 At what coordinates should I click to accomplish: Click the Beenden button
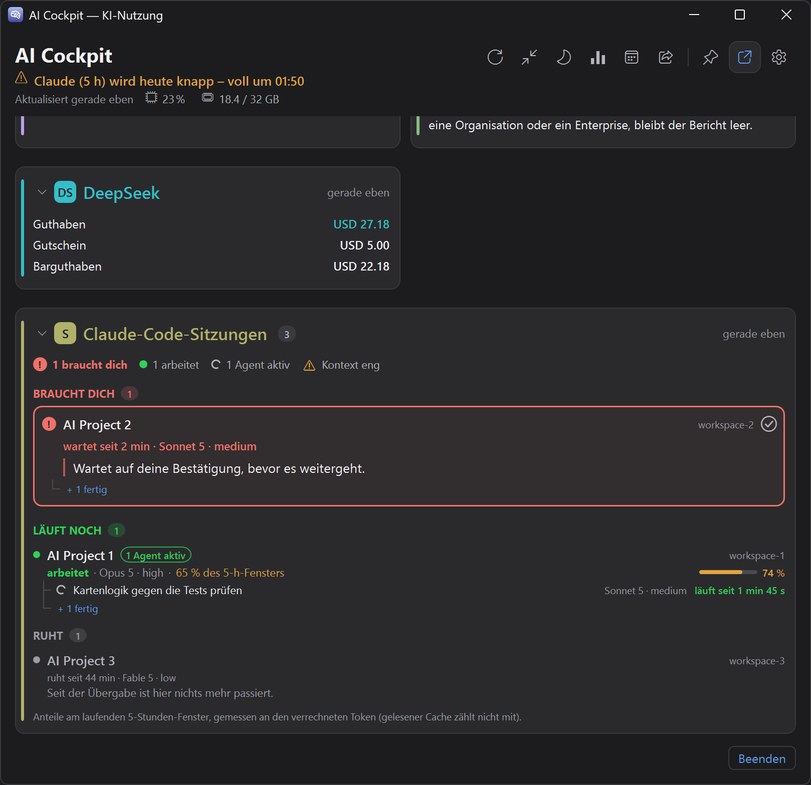click(761, 758)
